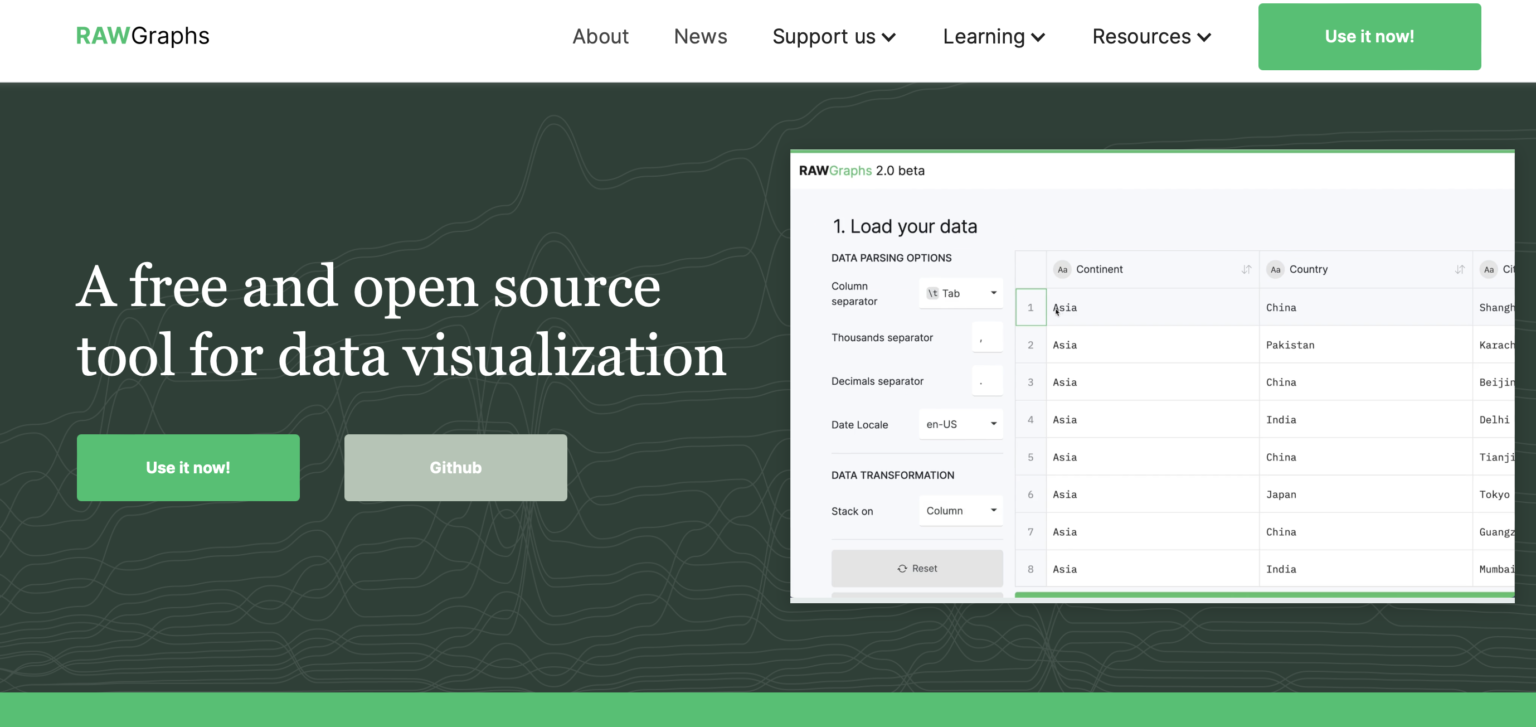Image resolution: width=1536 pixels, height=727 pixels.
Task: Click the Pakistan cell in row 2
Action: point(1366,345)
